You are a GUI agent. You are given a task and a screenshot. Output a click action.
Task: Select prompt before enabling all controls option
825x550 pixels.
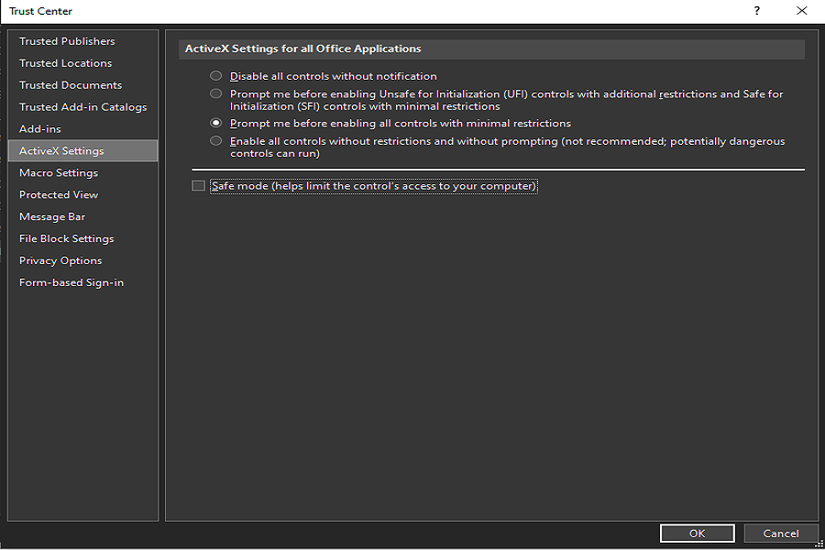tap(216, 123)
